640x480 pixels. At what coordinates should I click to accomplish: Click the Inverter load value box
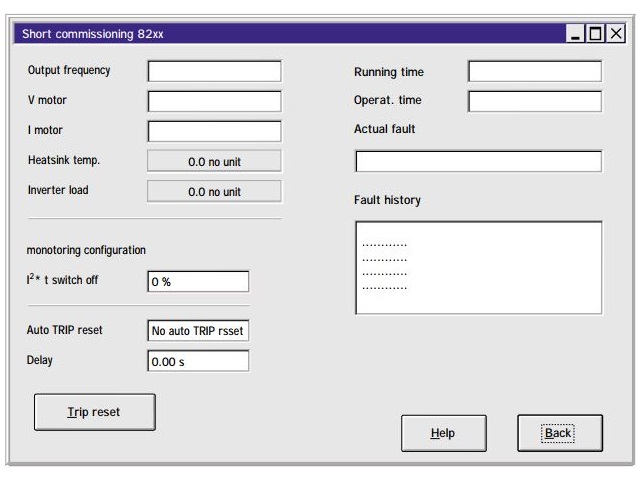[x=214, y=191]
